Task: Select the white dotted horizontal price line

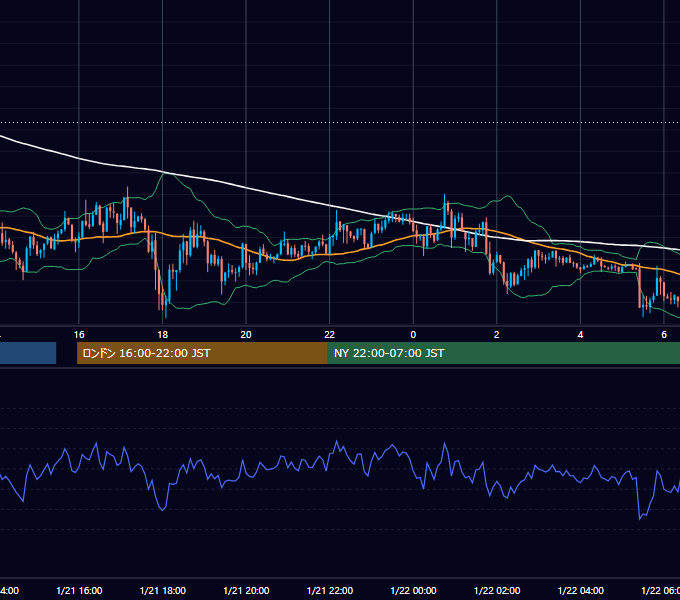Action: point(340,123)
